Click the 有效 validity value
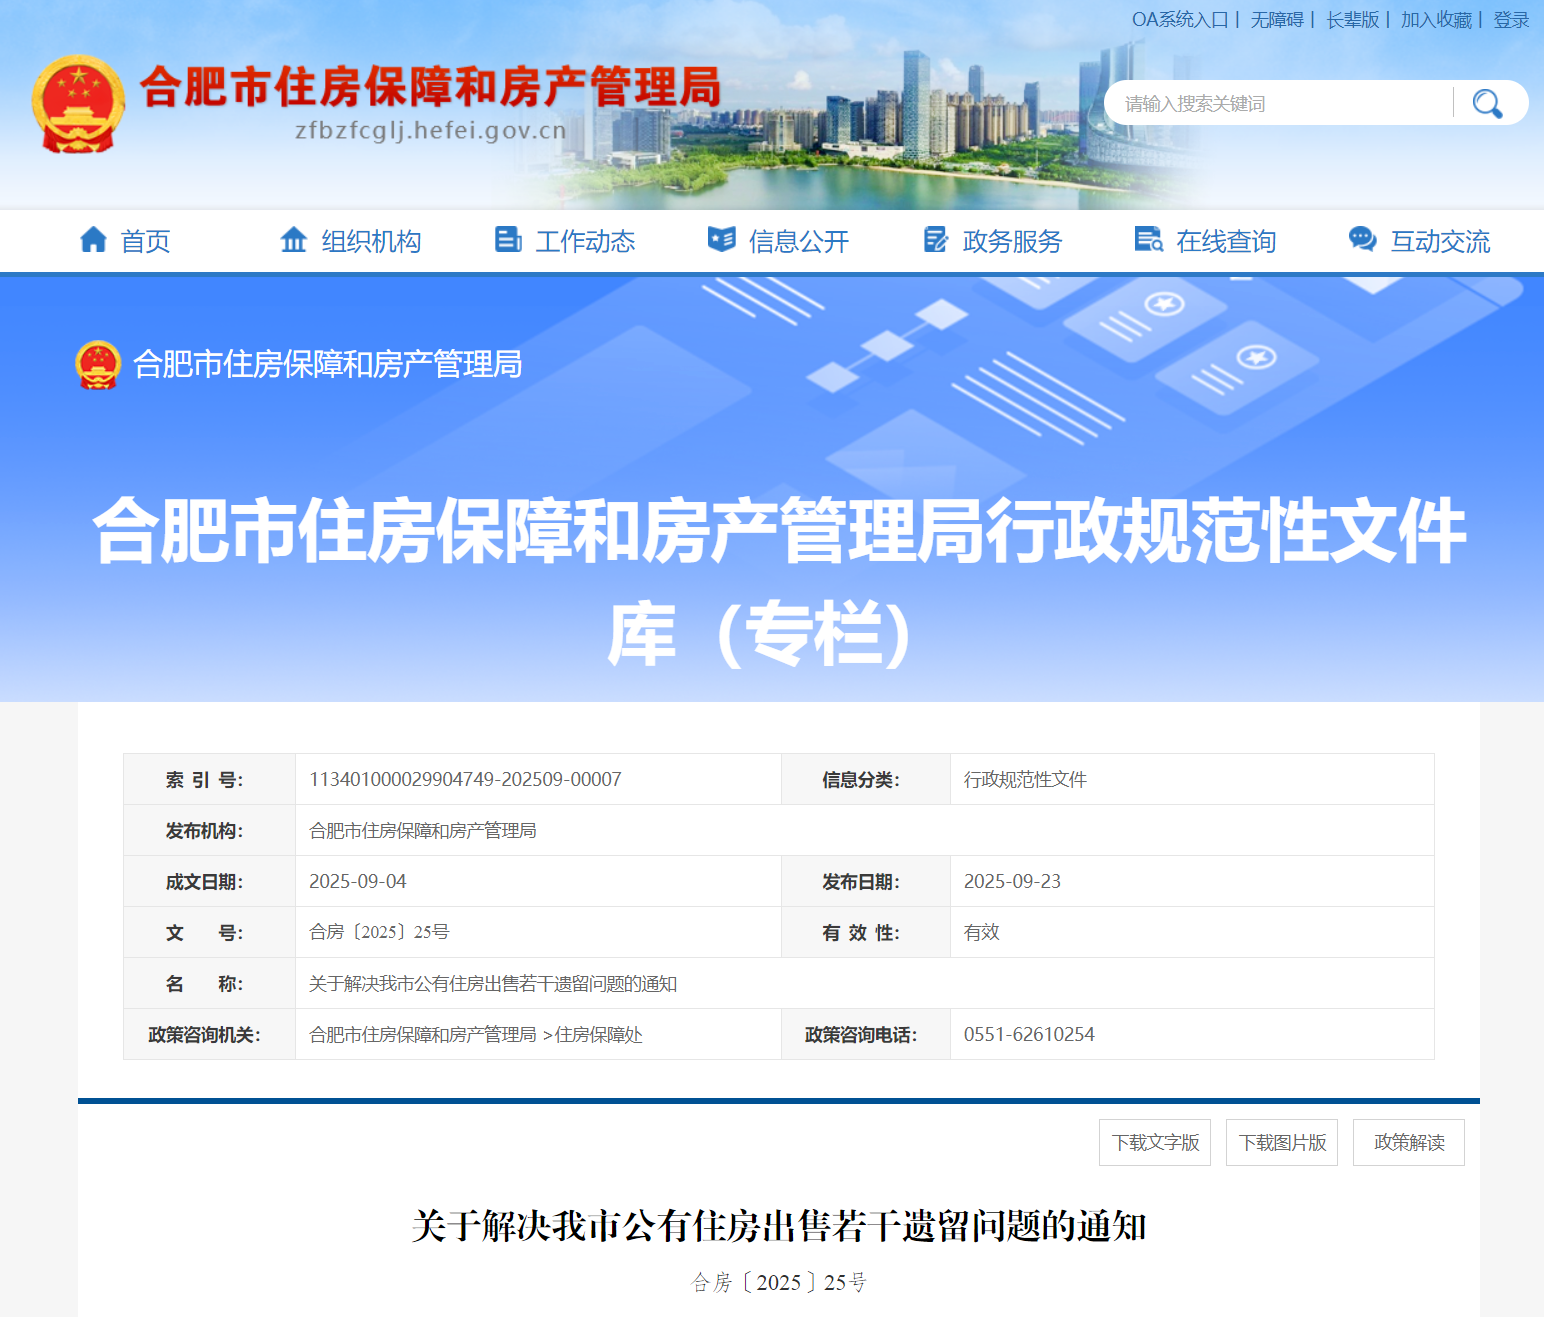This screenshot has height=1317, width=1547. click(x=981, y=932)
